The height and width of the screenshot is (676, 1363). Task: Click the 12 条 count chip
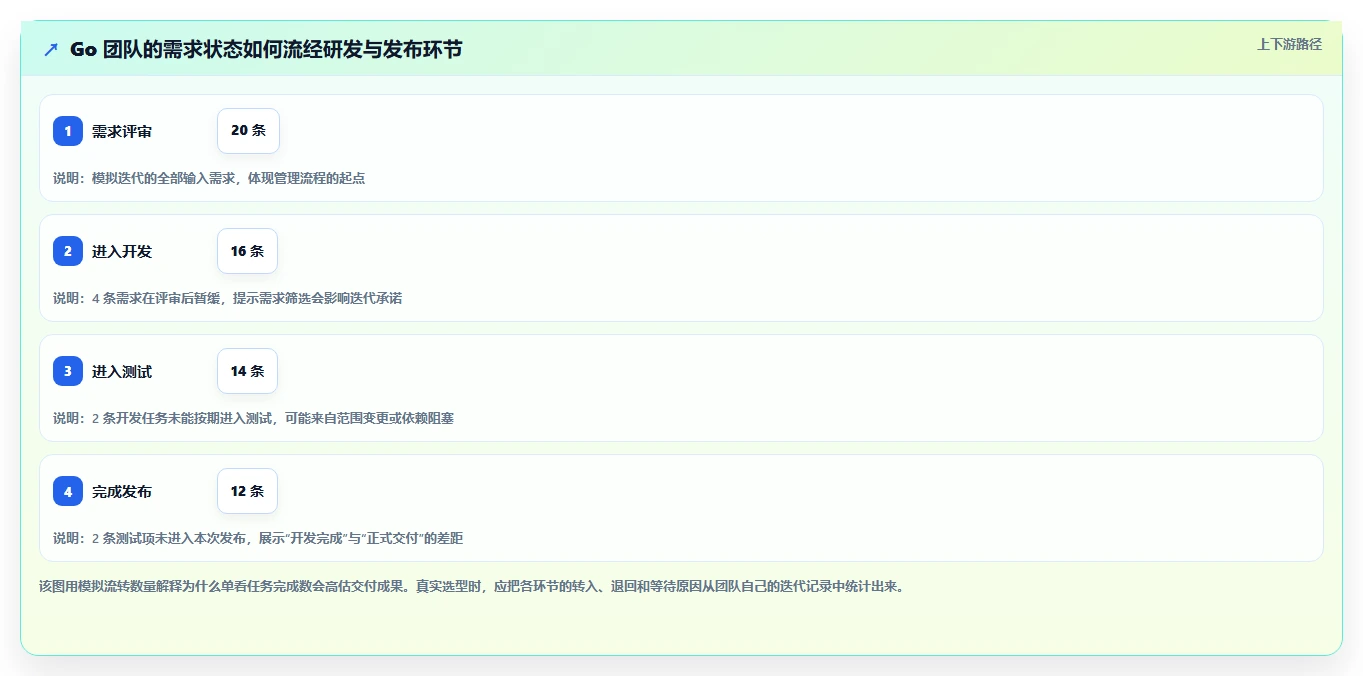[247, 491]
